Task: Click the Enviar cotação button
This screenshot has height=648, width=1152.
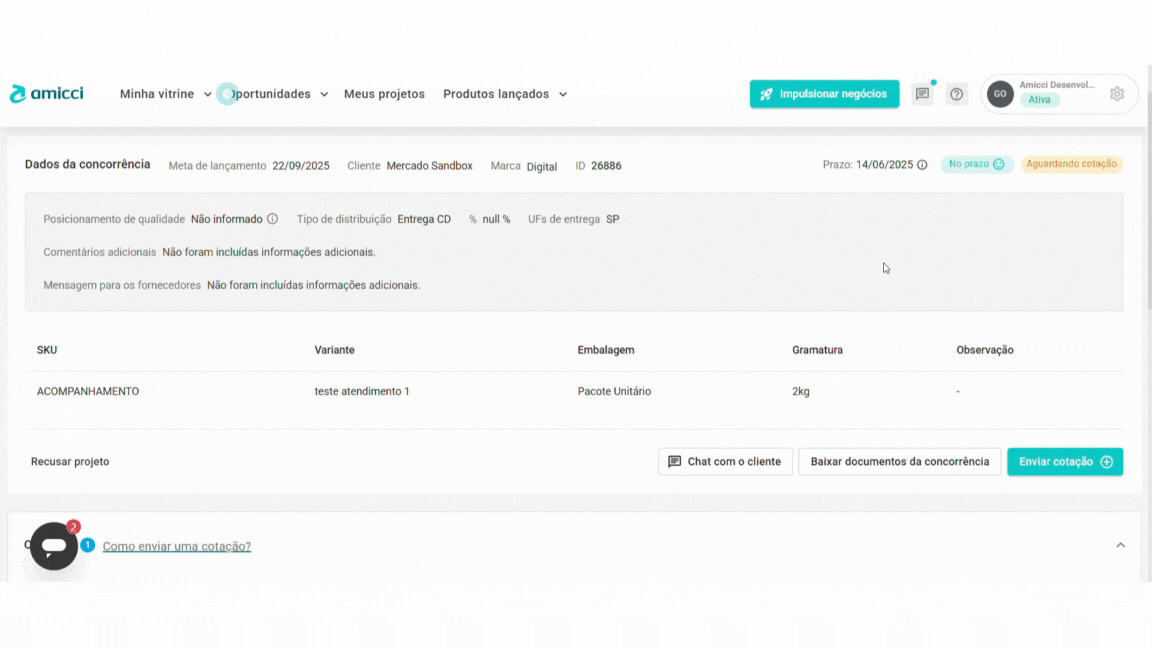Action: point(1065,461)
